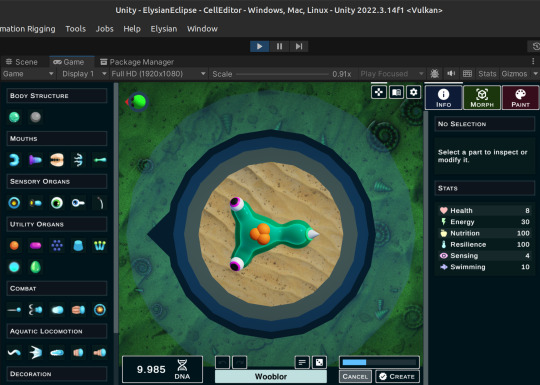Image resolution: width=540 pixels, height=385 pixels.
Task: Adjust the Scale slider
Action: coord(282,74)
